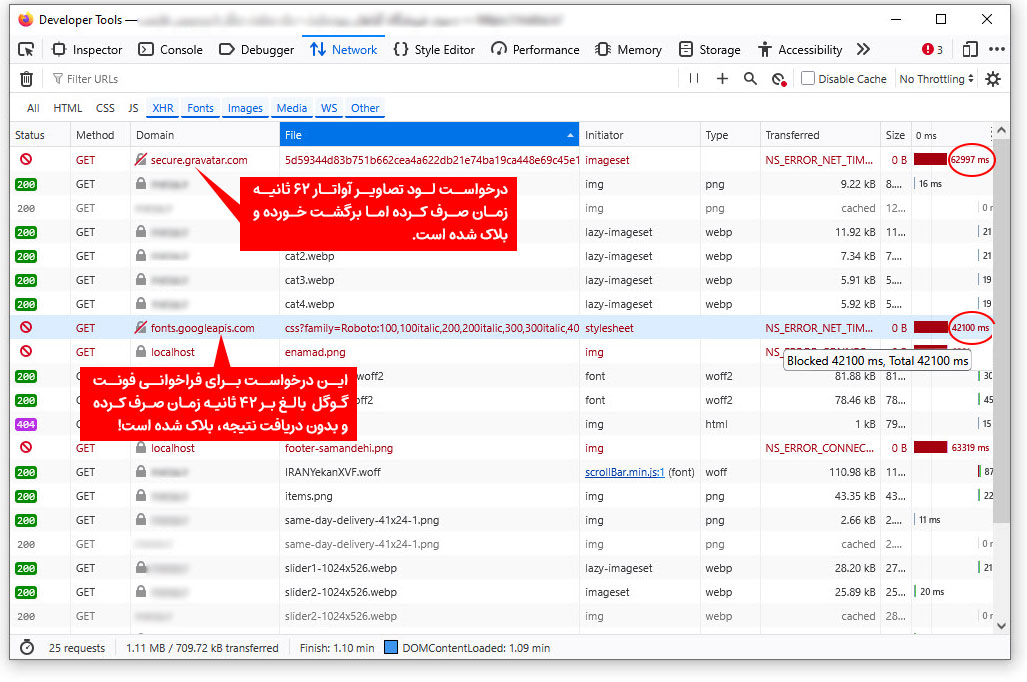Click the plus icon in Network toolbar
The image size is (1027, 682).
point(722,79)
